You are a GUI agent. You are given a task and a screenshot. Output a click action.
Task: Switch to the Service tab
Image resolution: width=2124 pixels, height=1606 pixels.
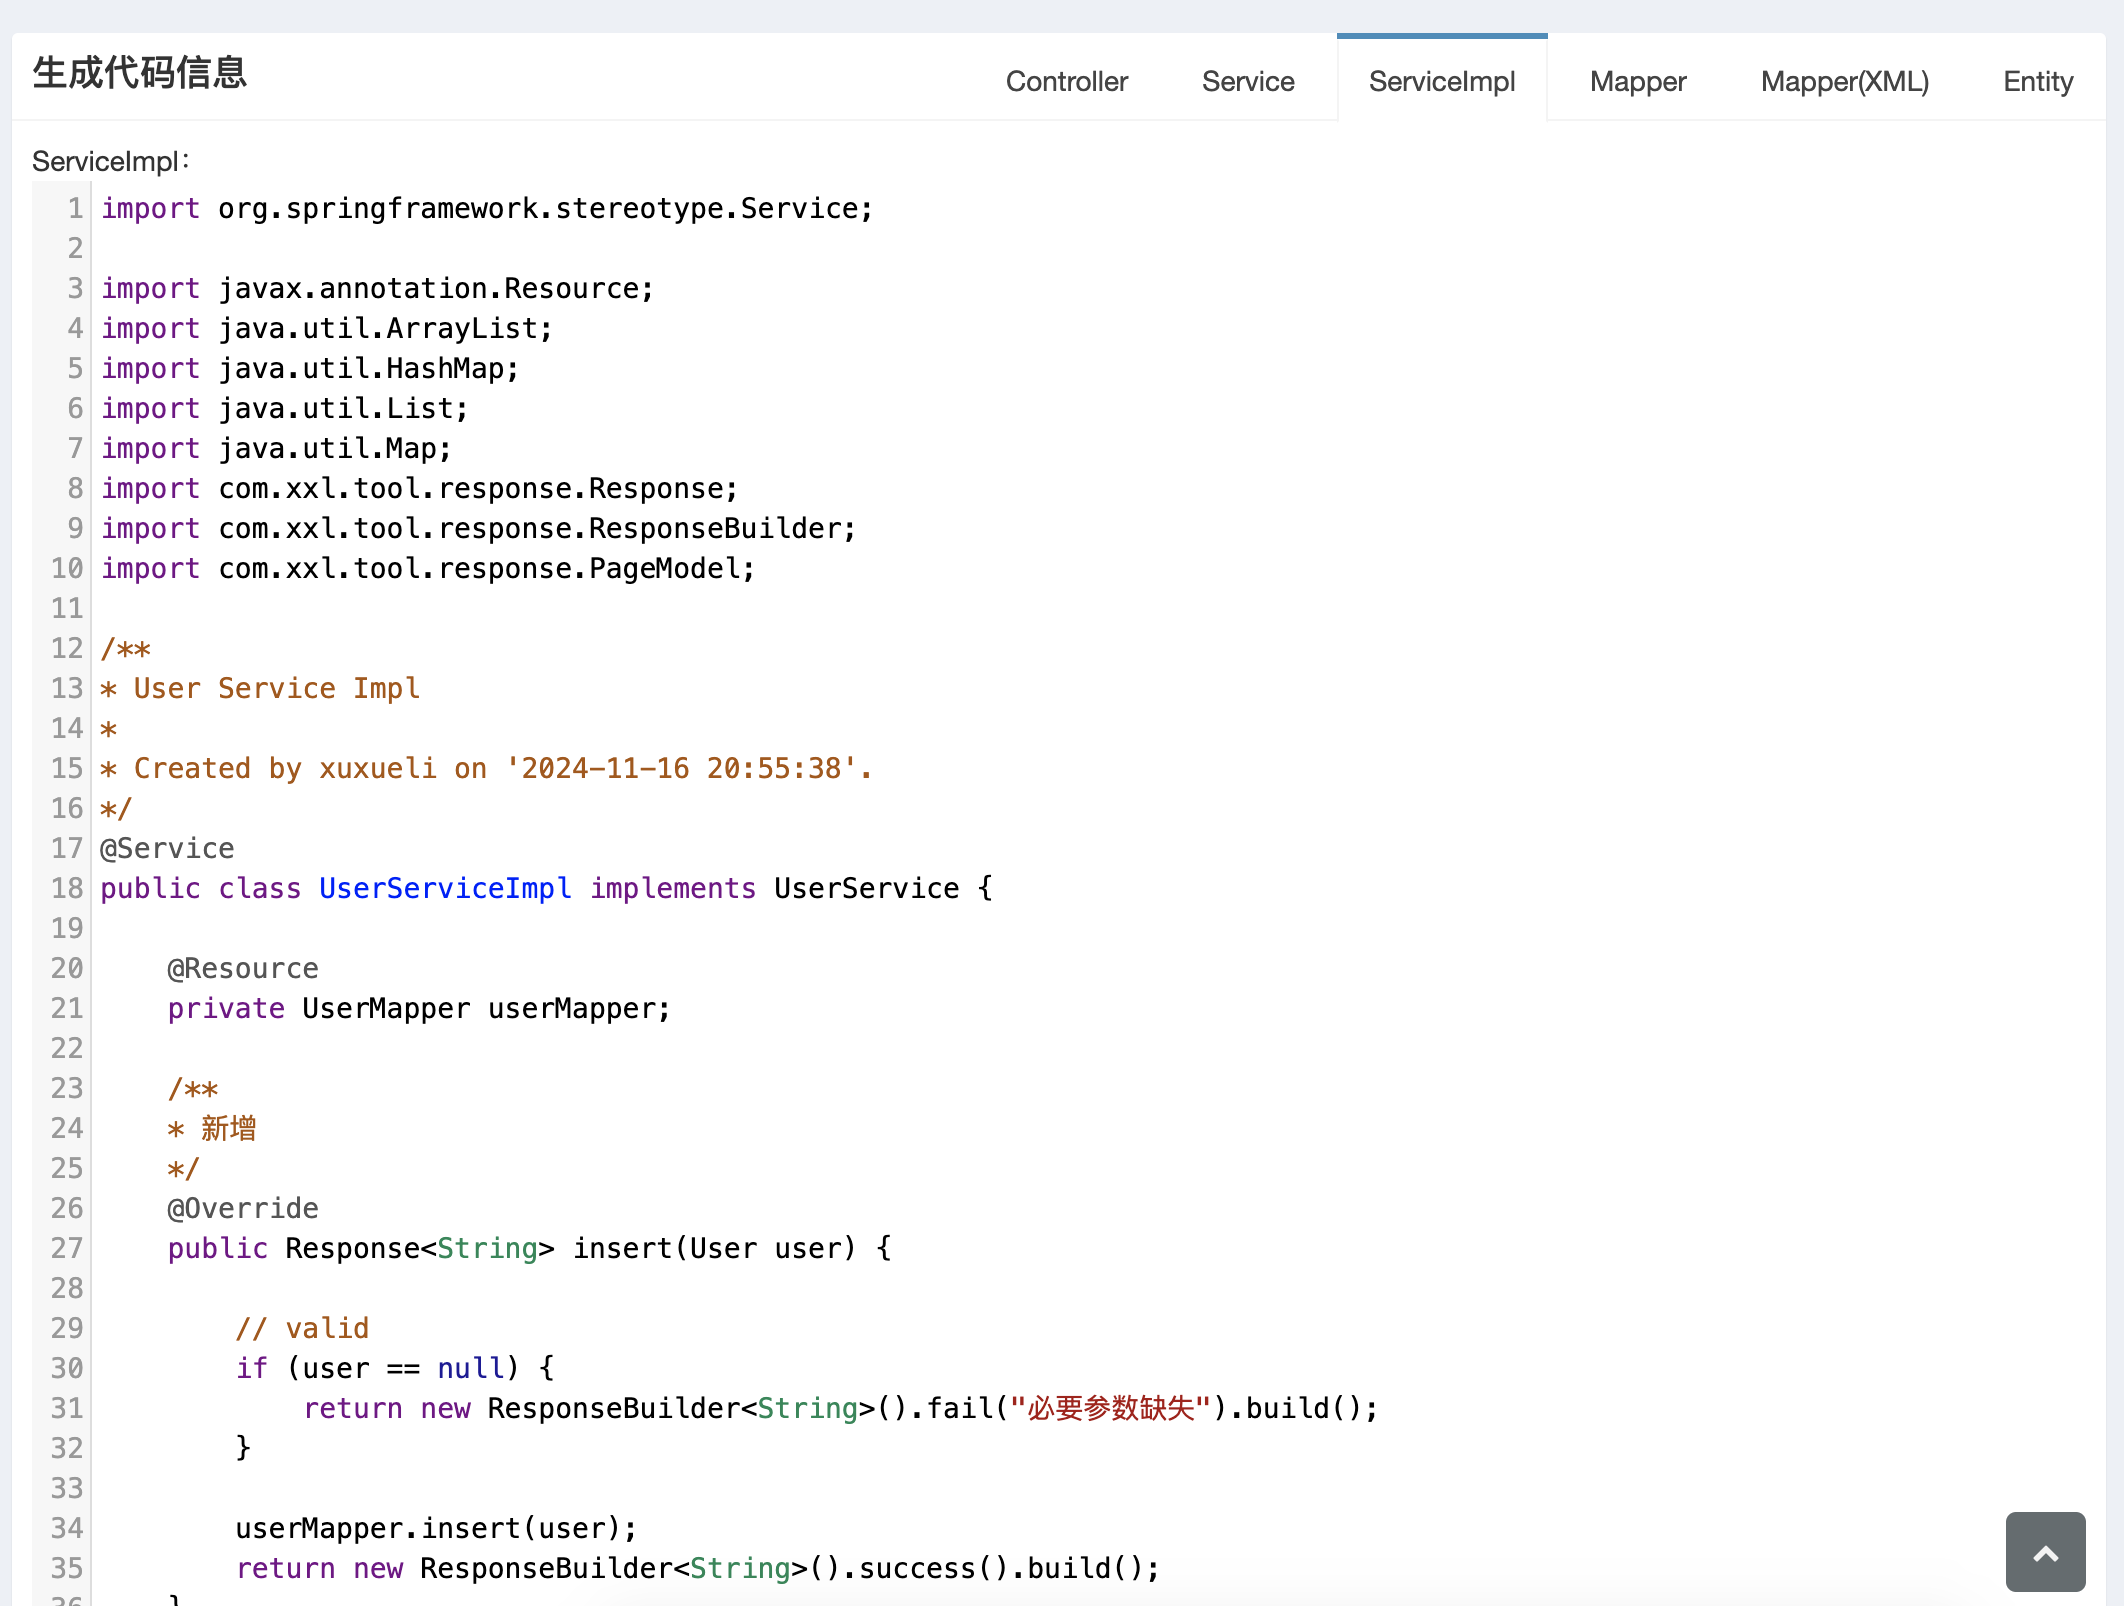[1247, 81]
